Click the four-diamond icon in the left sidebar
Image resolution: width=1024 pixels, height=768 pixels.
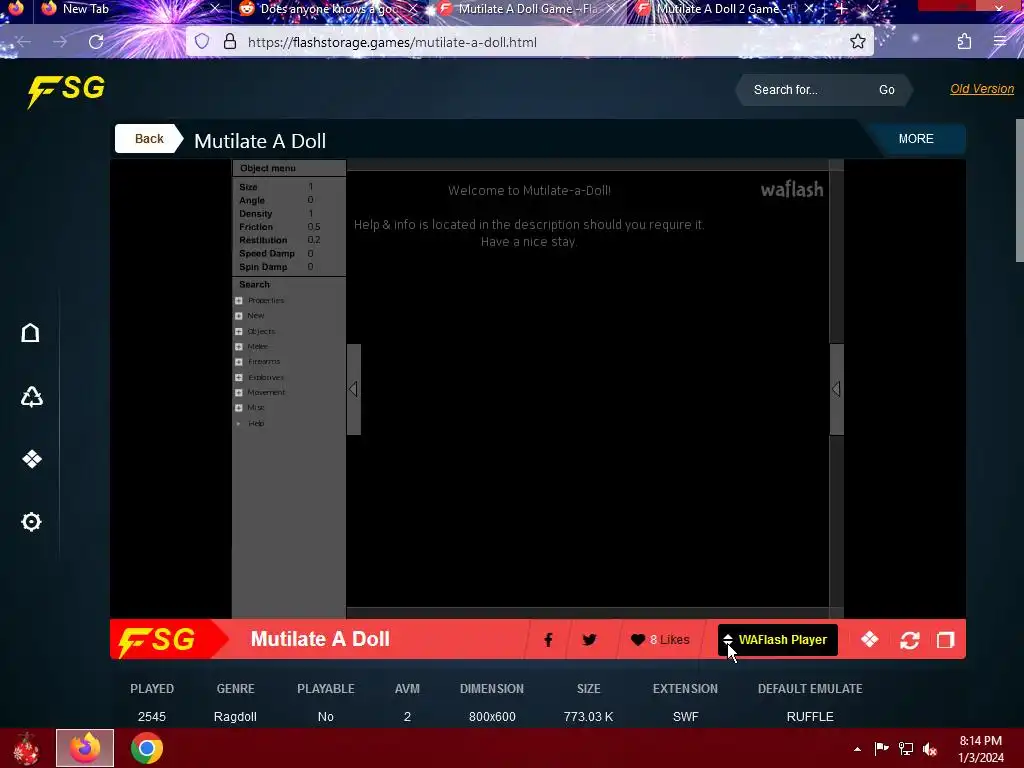coord(31,459)
